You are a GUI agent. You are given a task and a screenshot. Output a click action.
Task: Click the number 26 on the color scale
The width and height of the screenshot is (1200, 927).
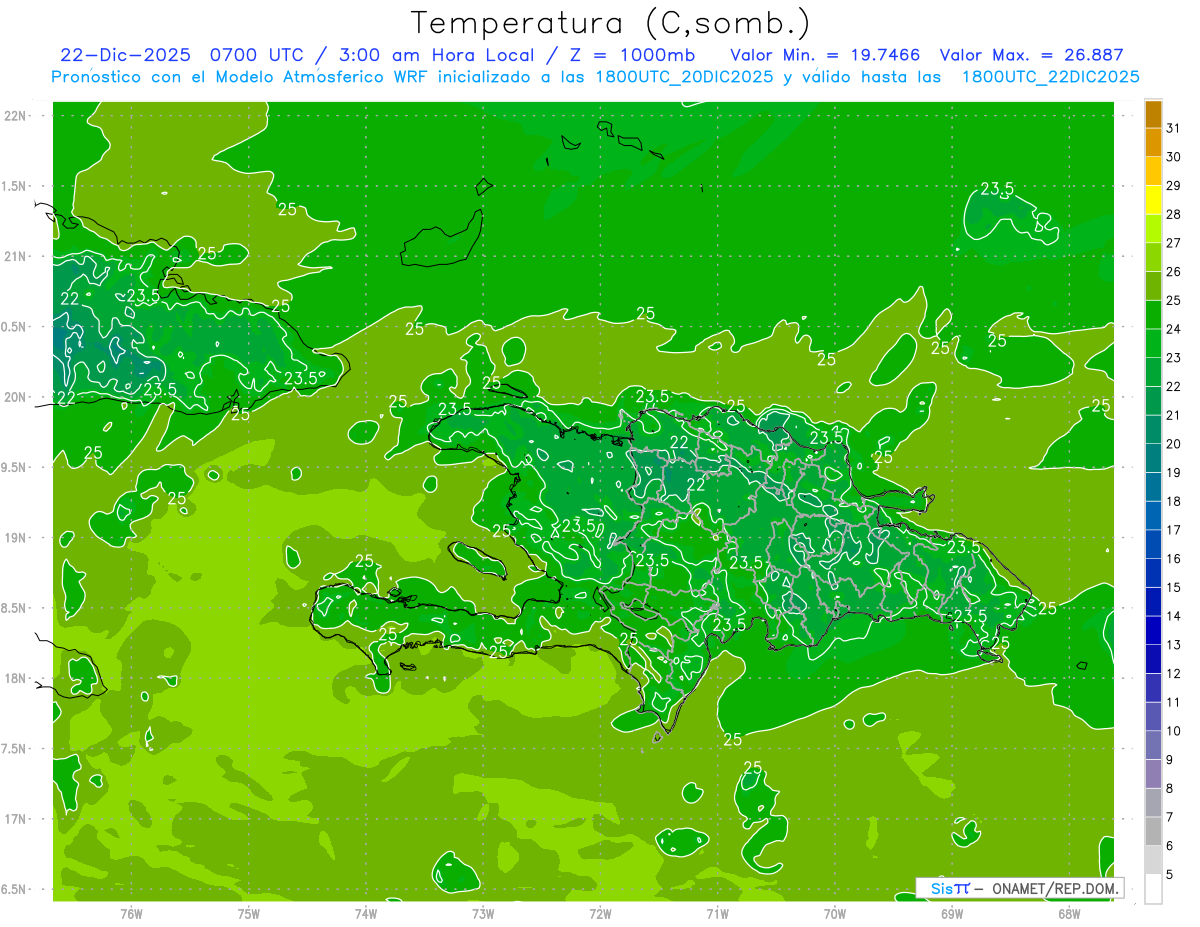[1174, 272]
